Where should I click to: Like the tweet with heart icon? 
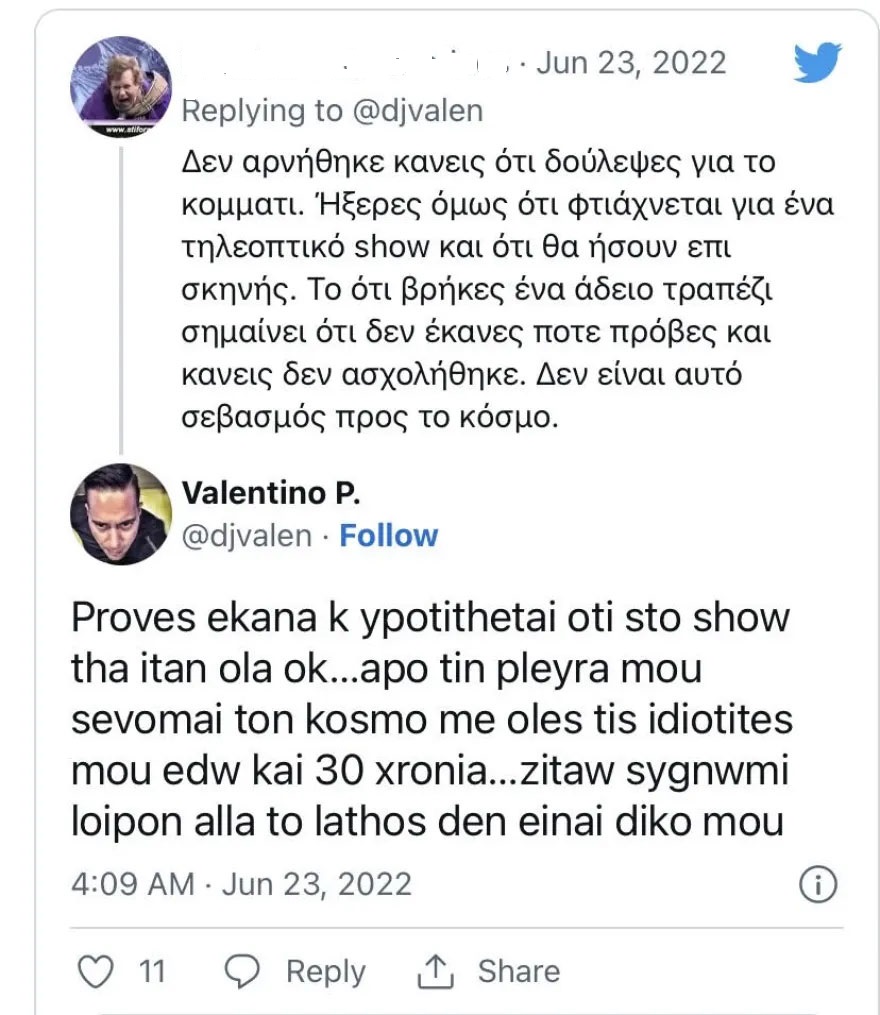click(x=95, y=971)
